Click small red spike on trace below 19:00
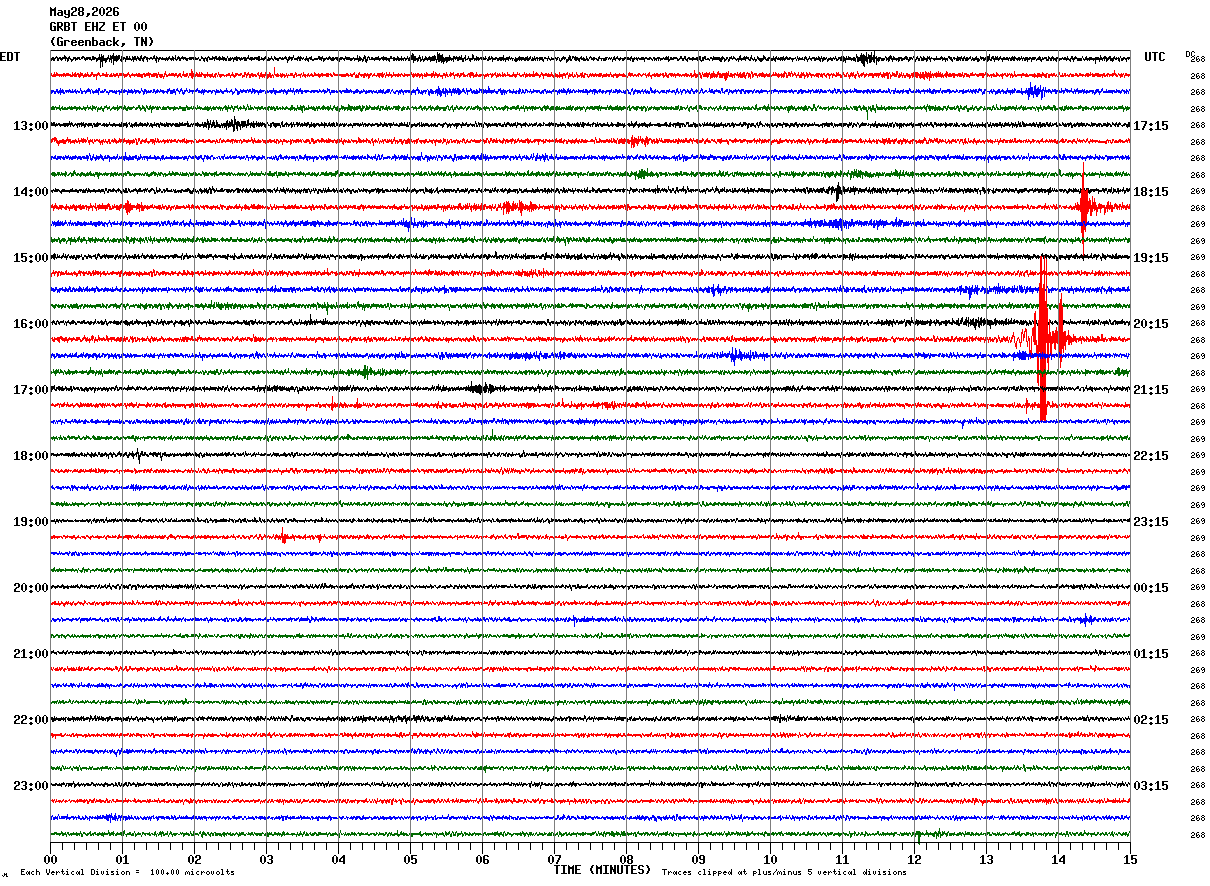The width and height of the screenshot is (1210, 886). tap(283, 537)
